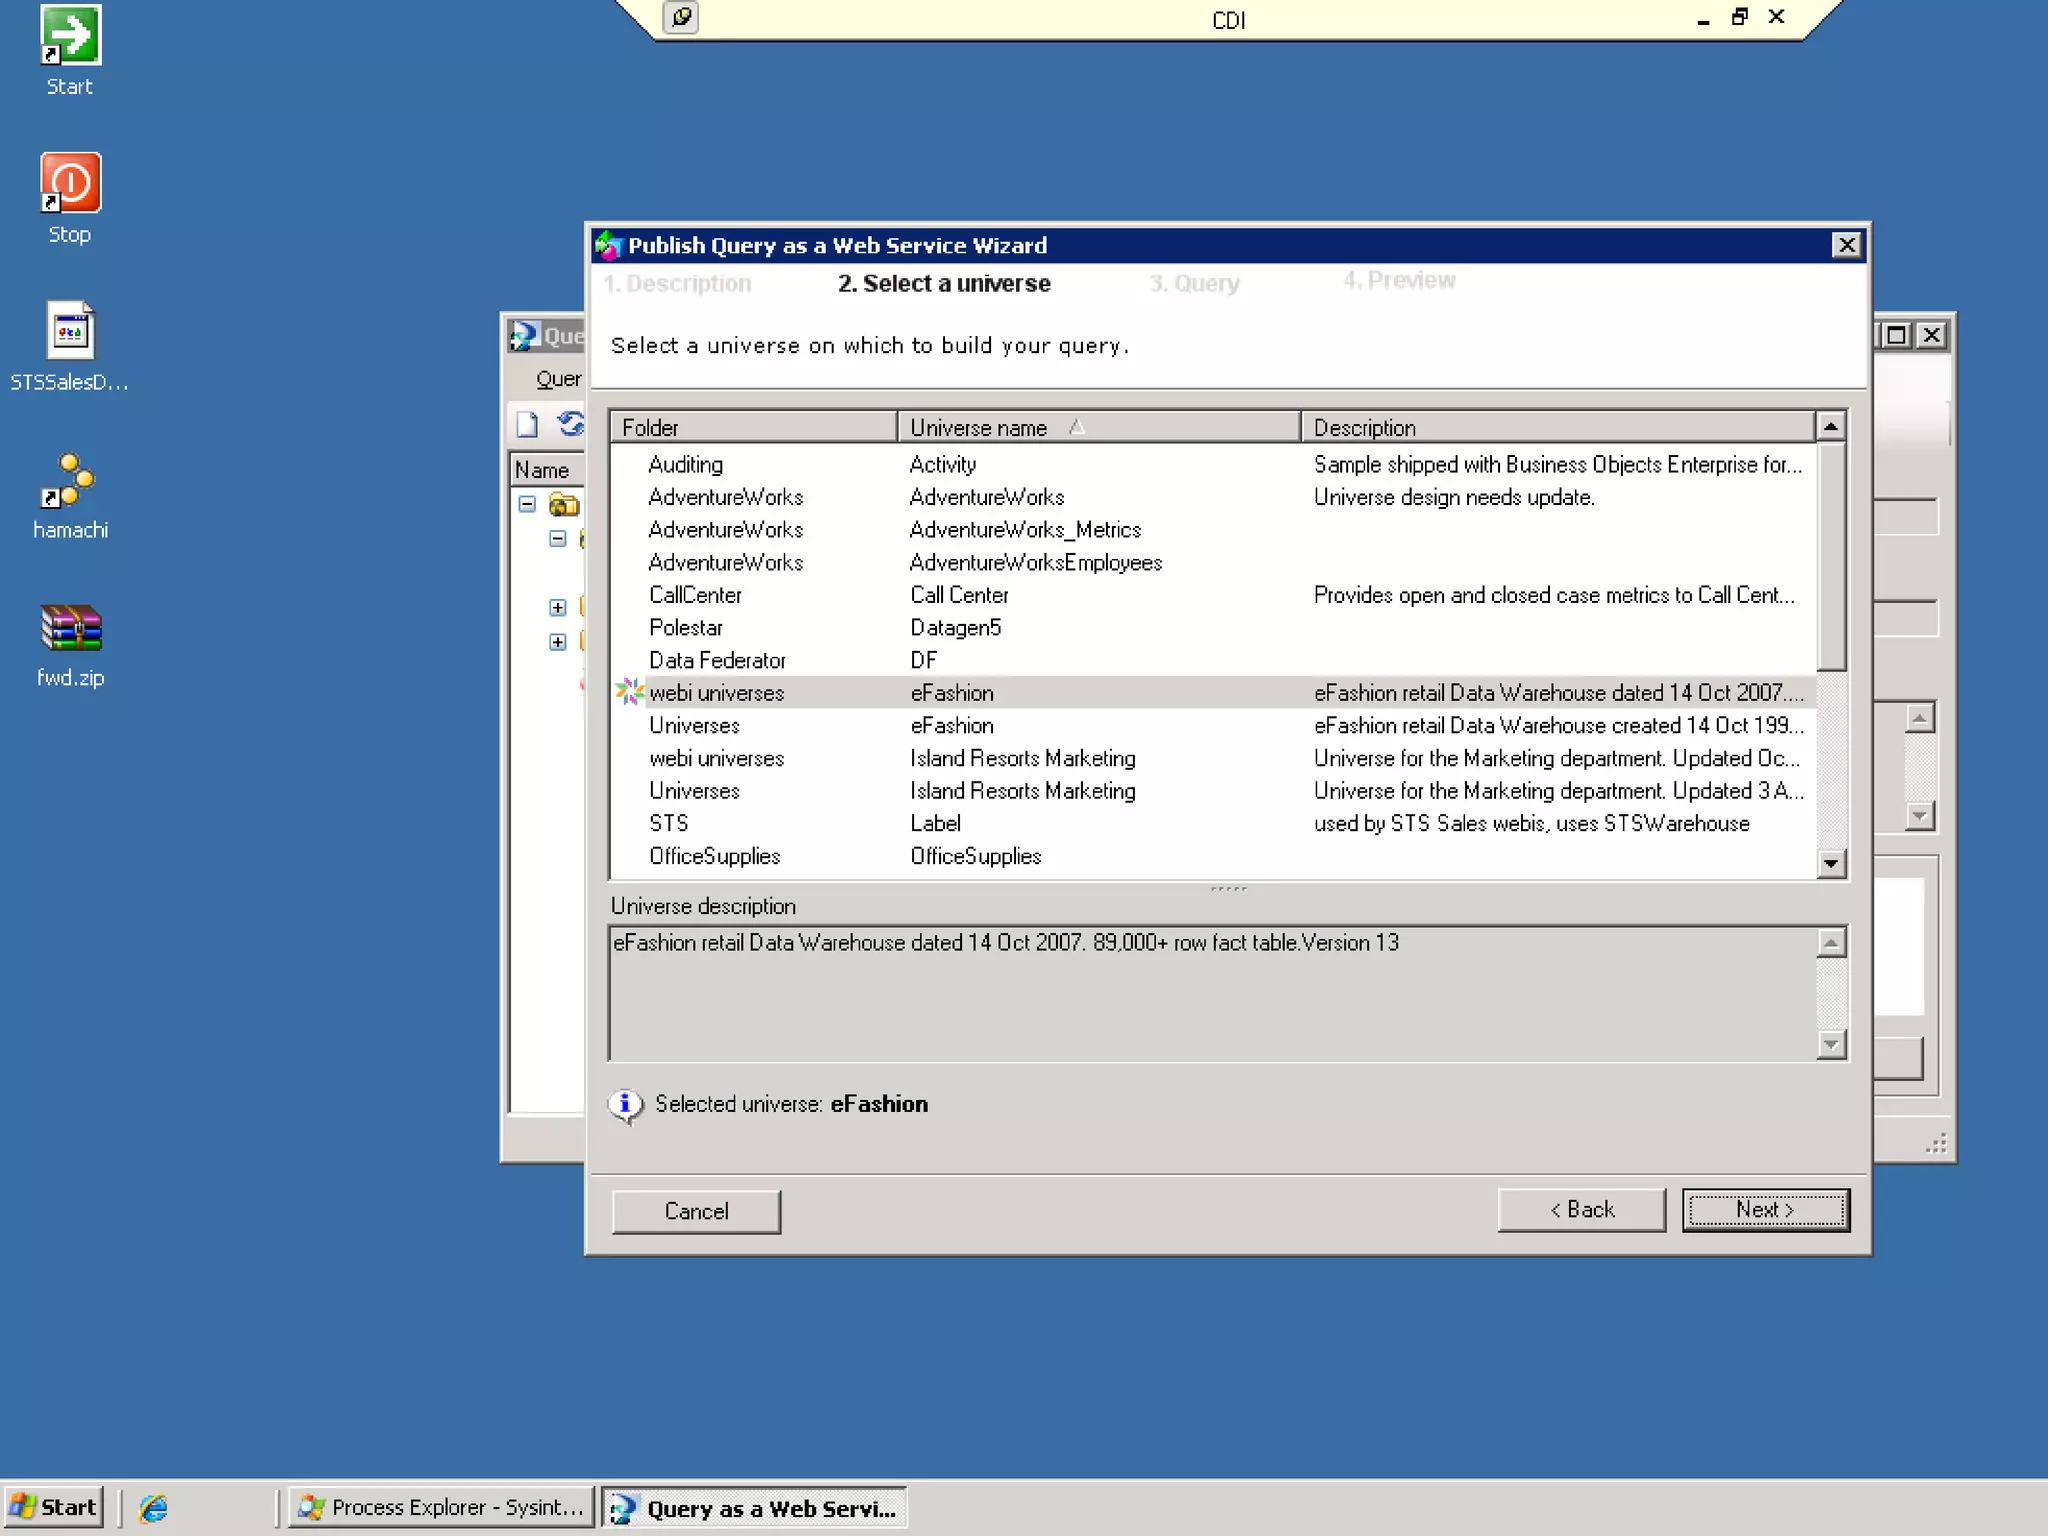Viewport: 2048px width, 1536px height.
Task: Click the 2. Select a universe step
Action: click(944, 284)
